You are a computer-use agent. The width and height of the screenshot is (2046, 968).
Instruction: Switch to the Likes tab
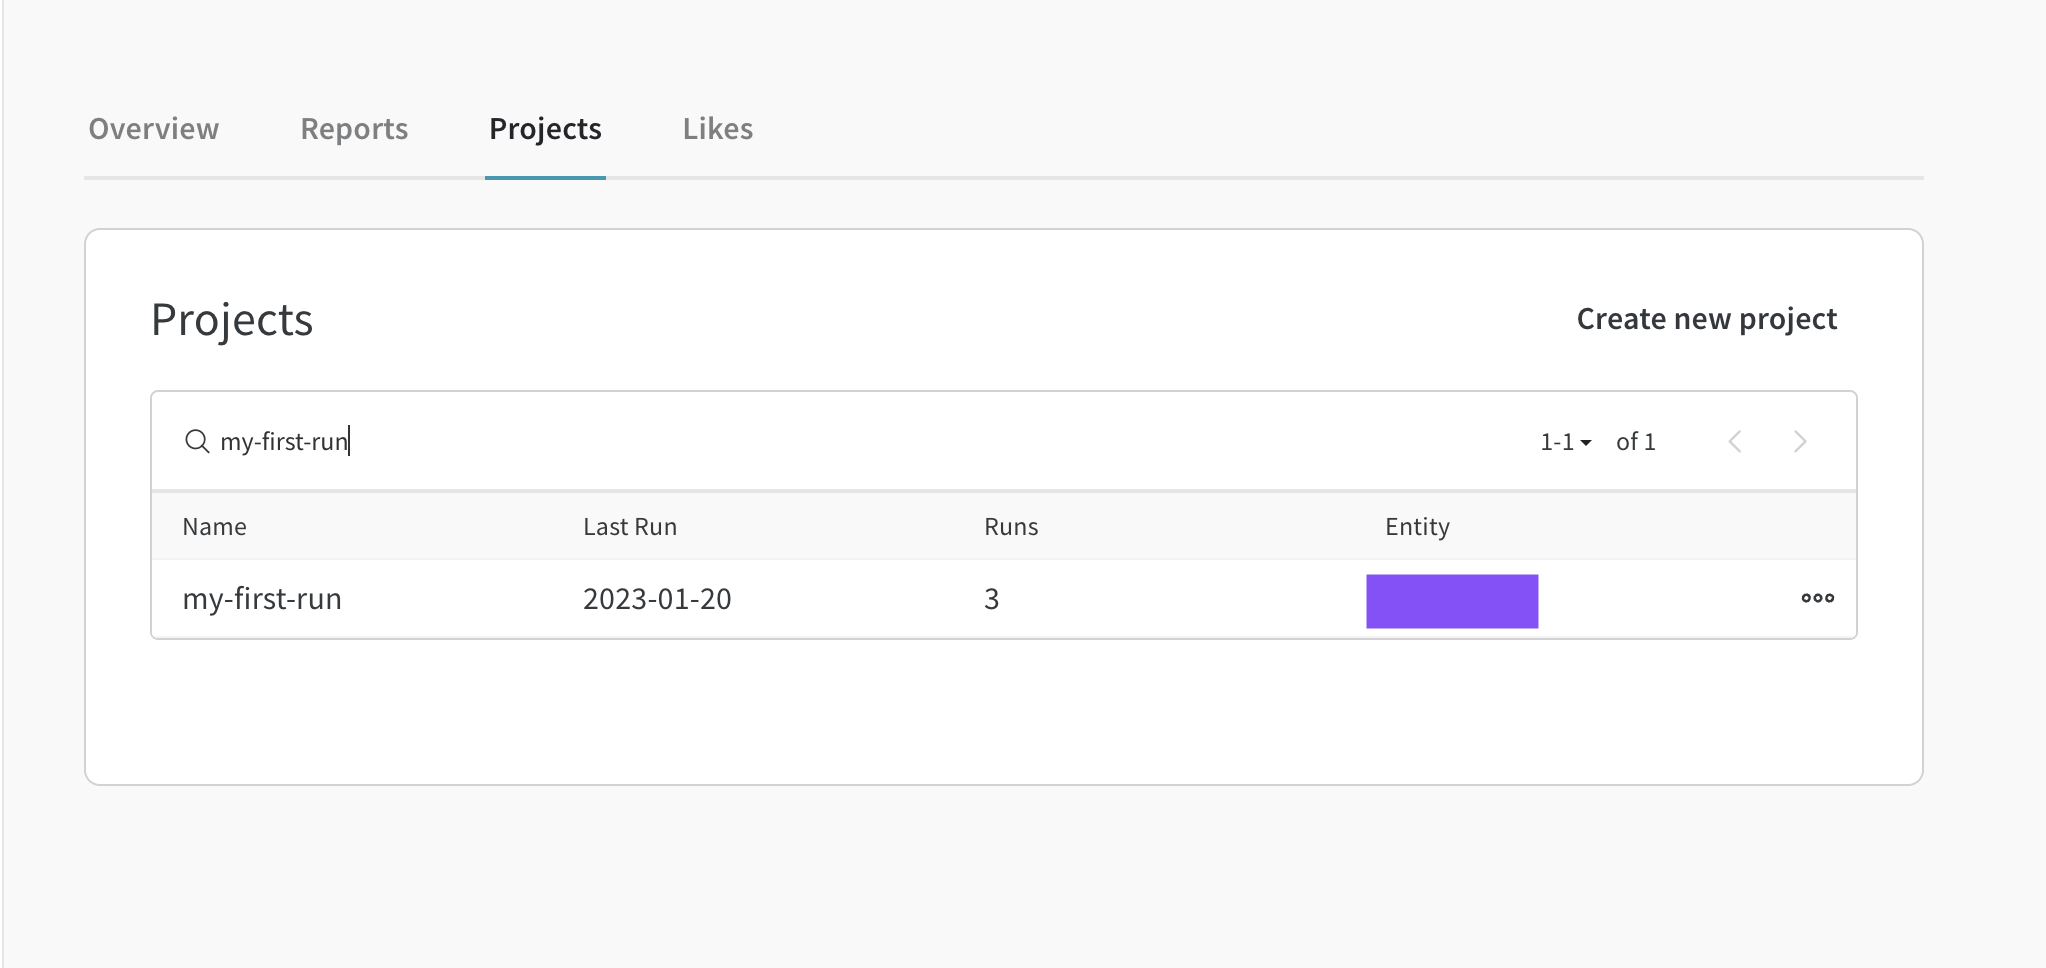718,129
